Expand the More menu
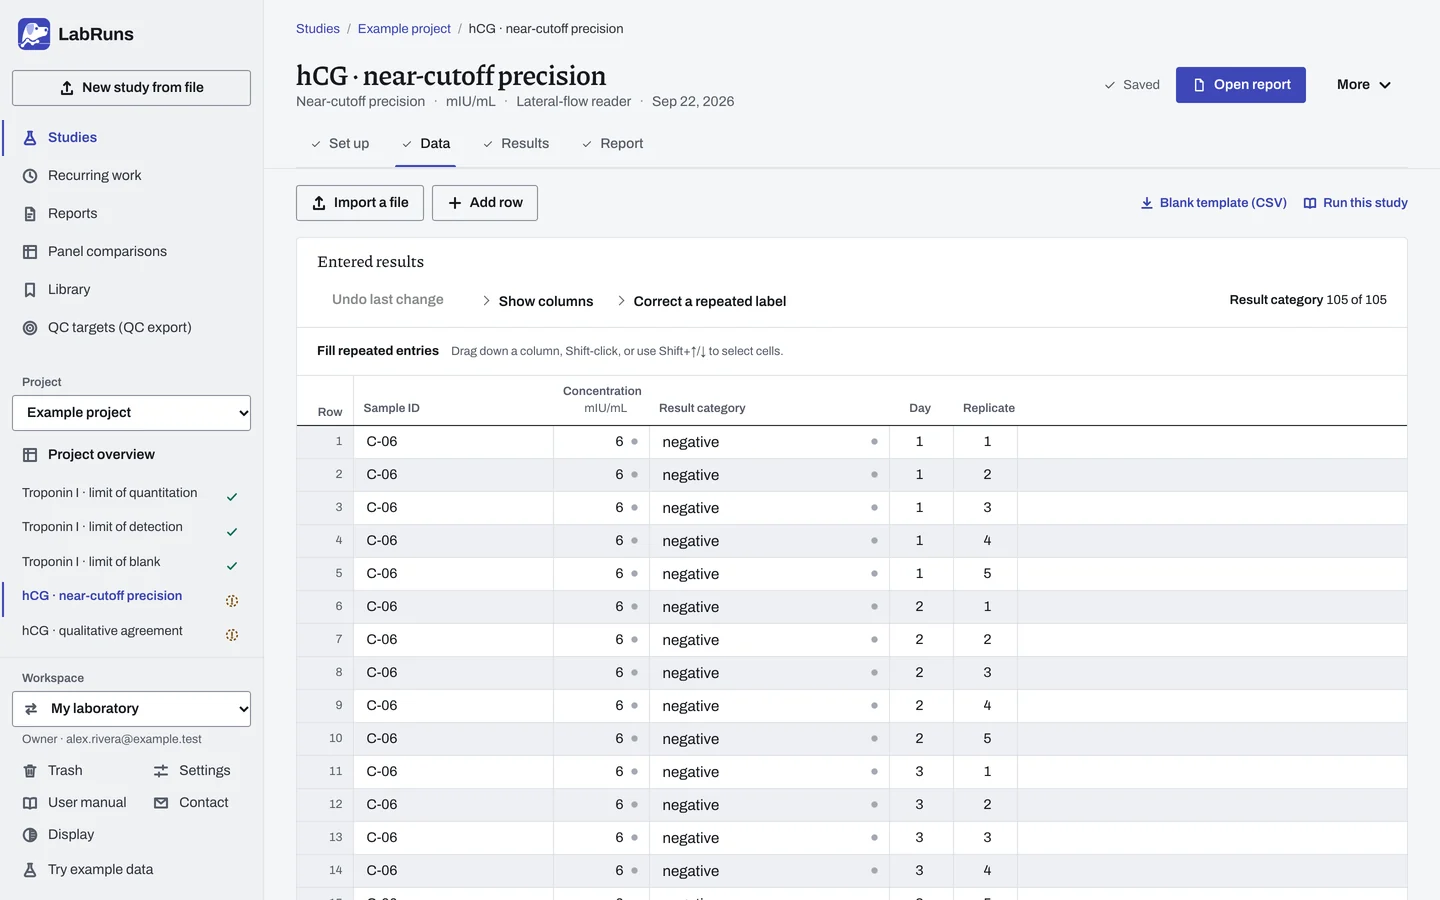1440x900 pixels. (x=1364, y=85)
